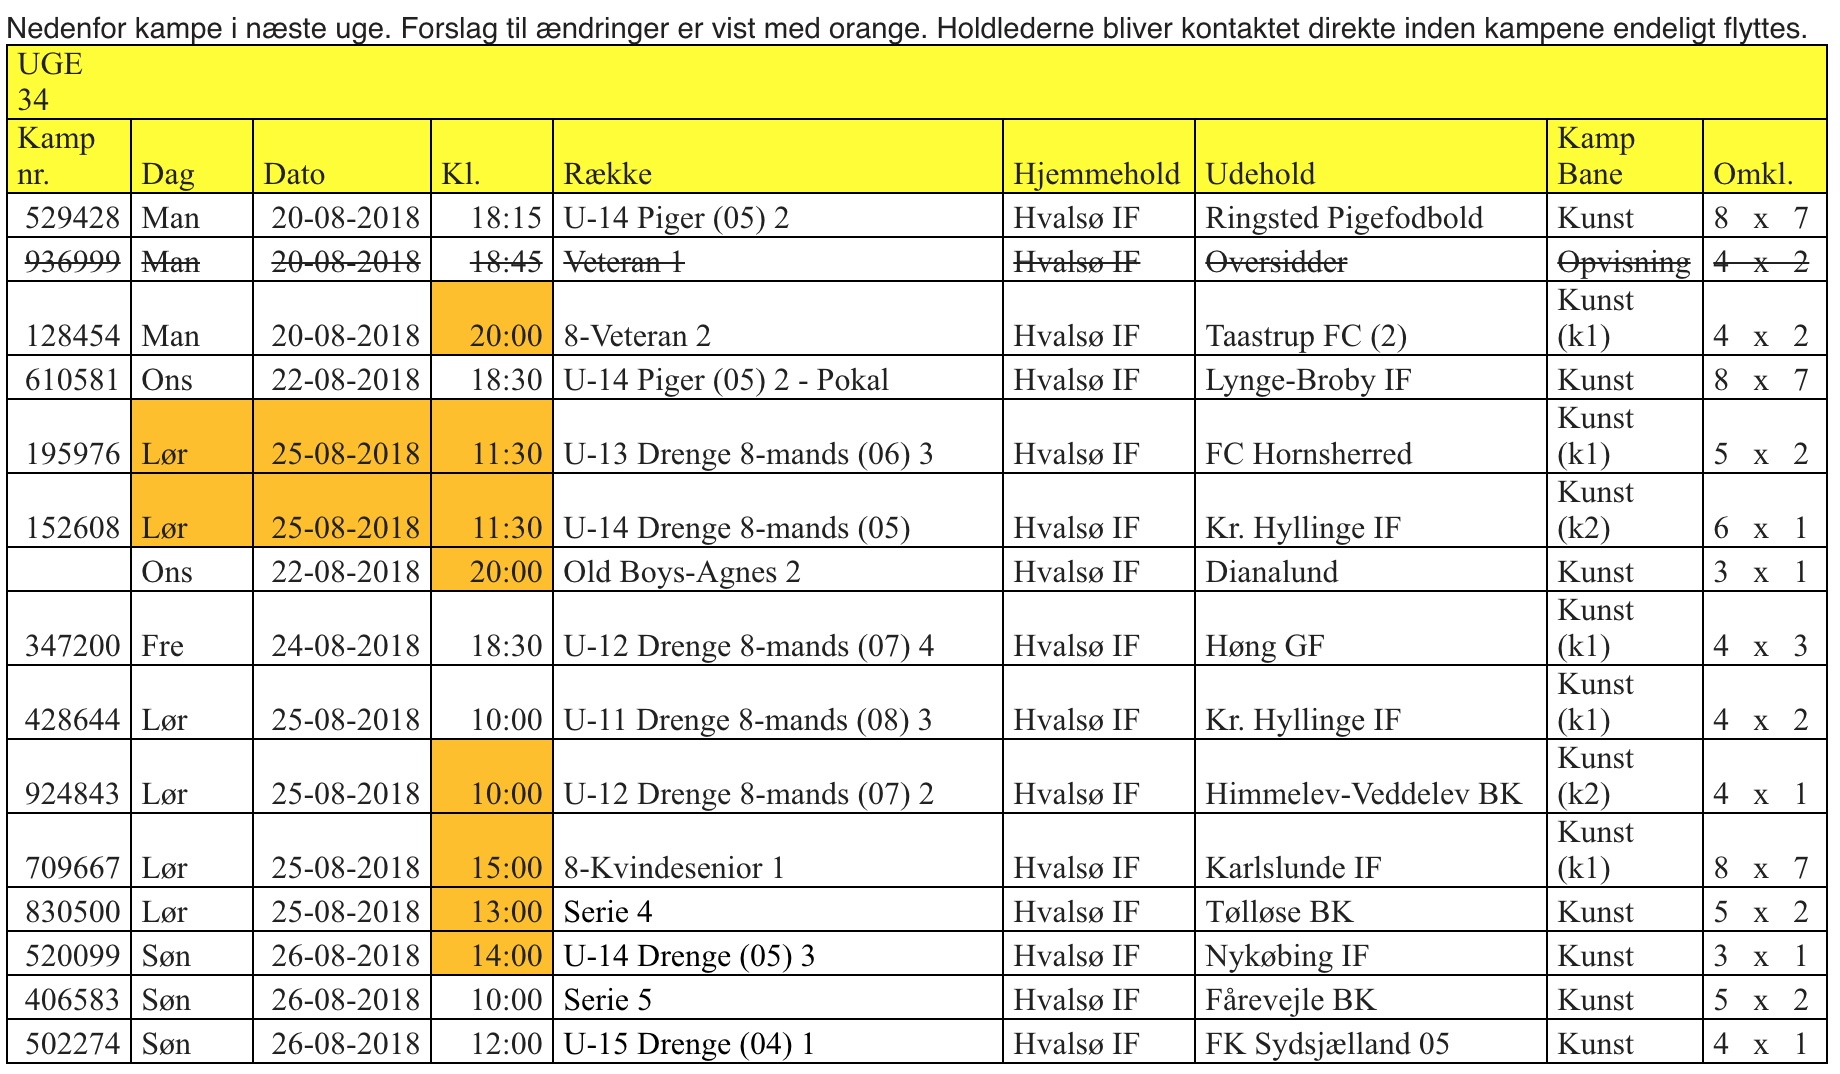1840x1074 pixels.
Task: Click match number 502274
Action: (x=69, y=1042)
